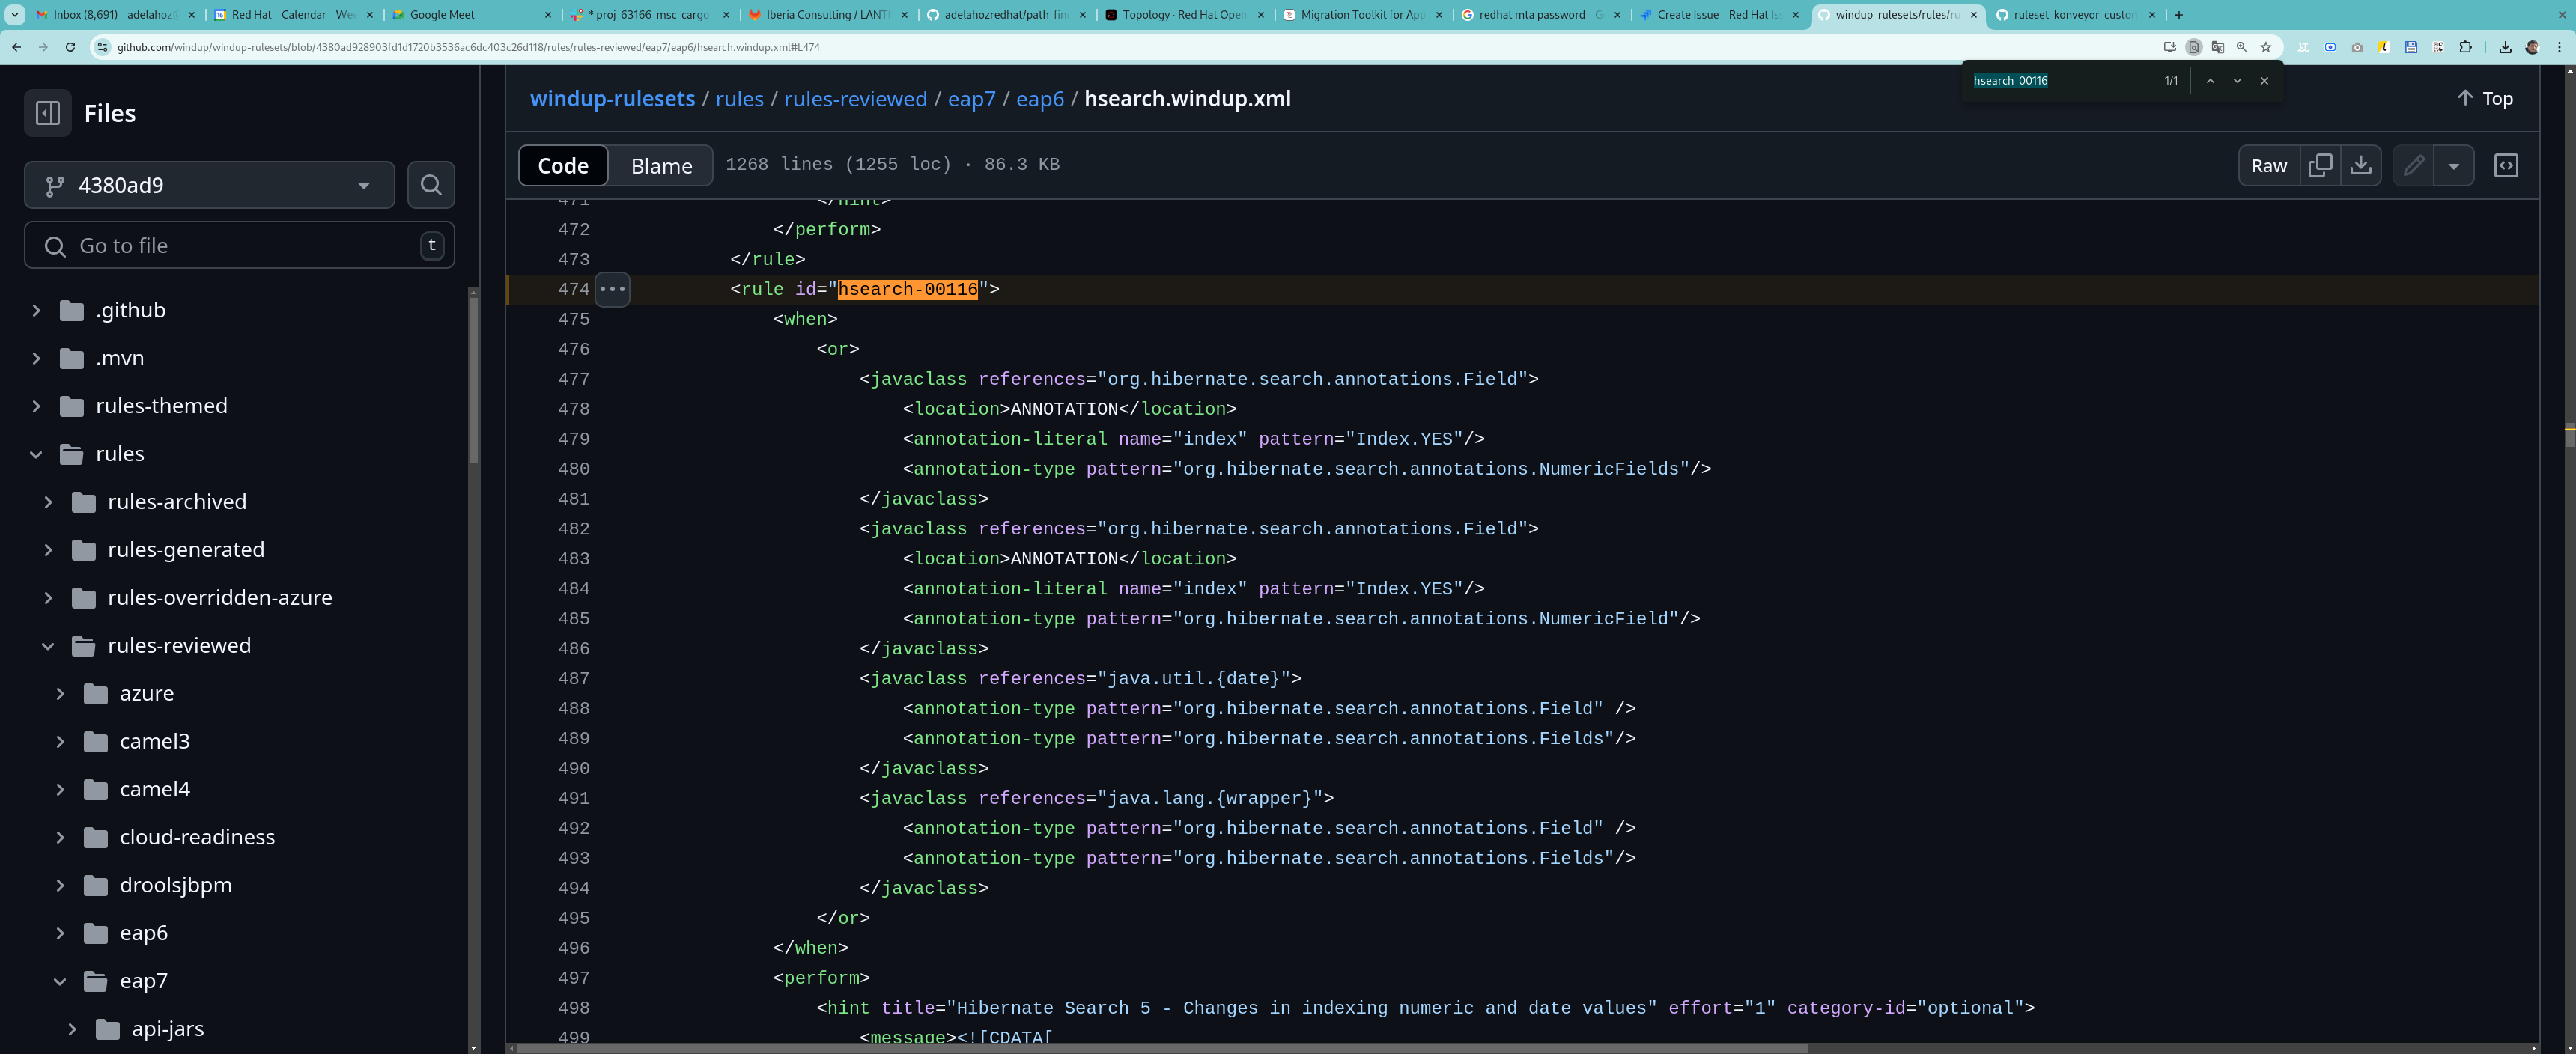The image size is (2576, 1054).
Task: Download the raw file icon
Action: (2360, 166)
